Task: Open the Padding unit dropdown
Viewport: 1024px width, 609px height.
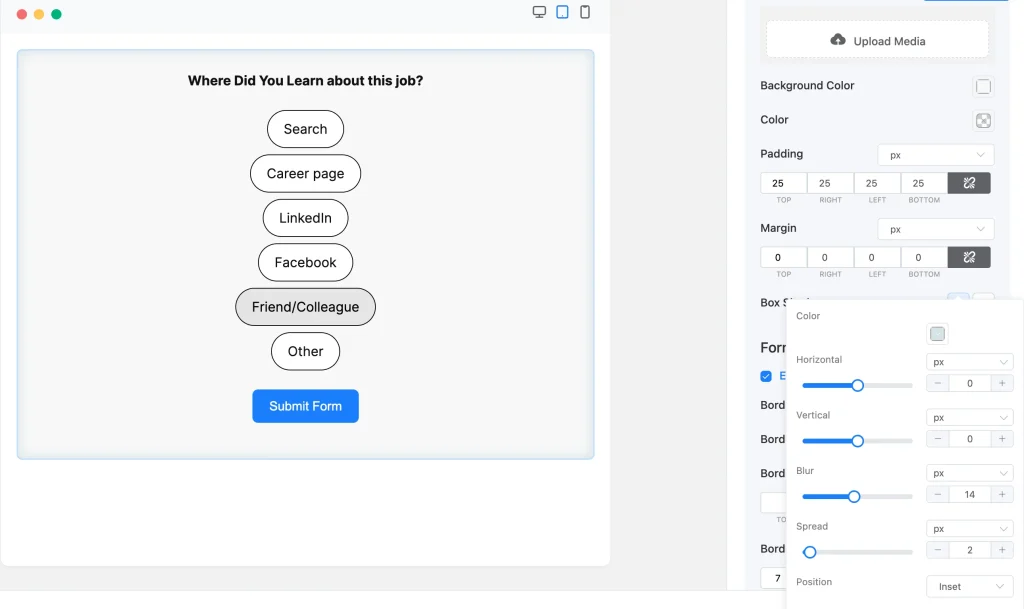Action: click(935, 155)
